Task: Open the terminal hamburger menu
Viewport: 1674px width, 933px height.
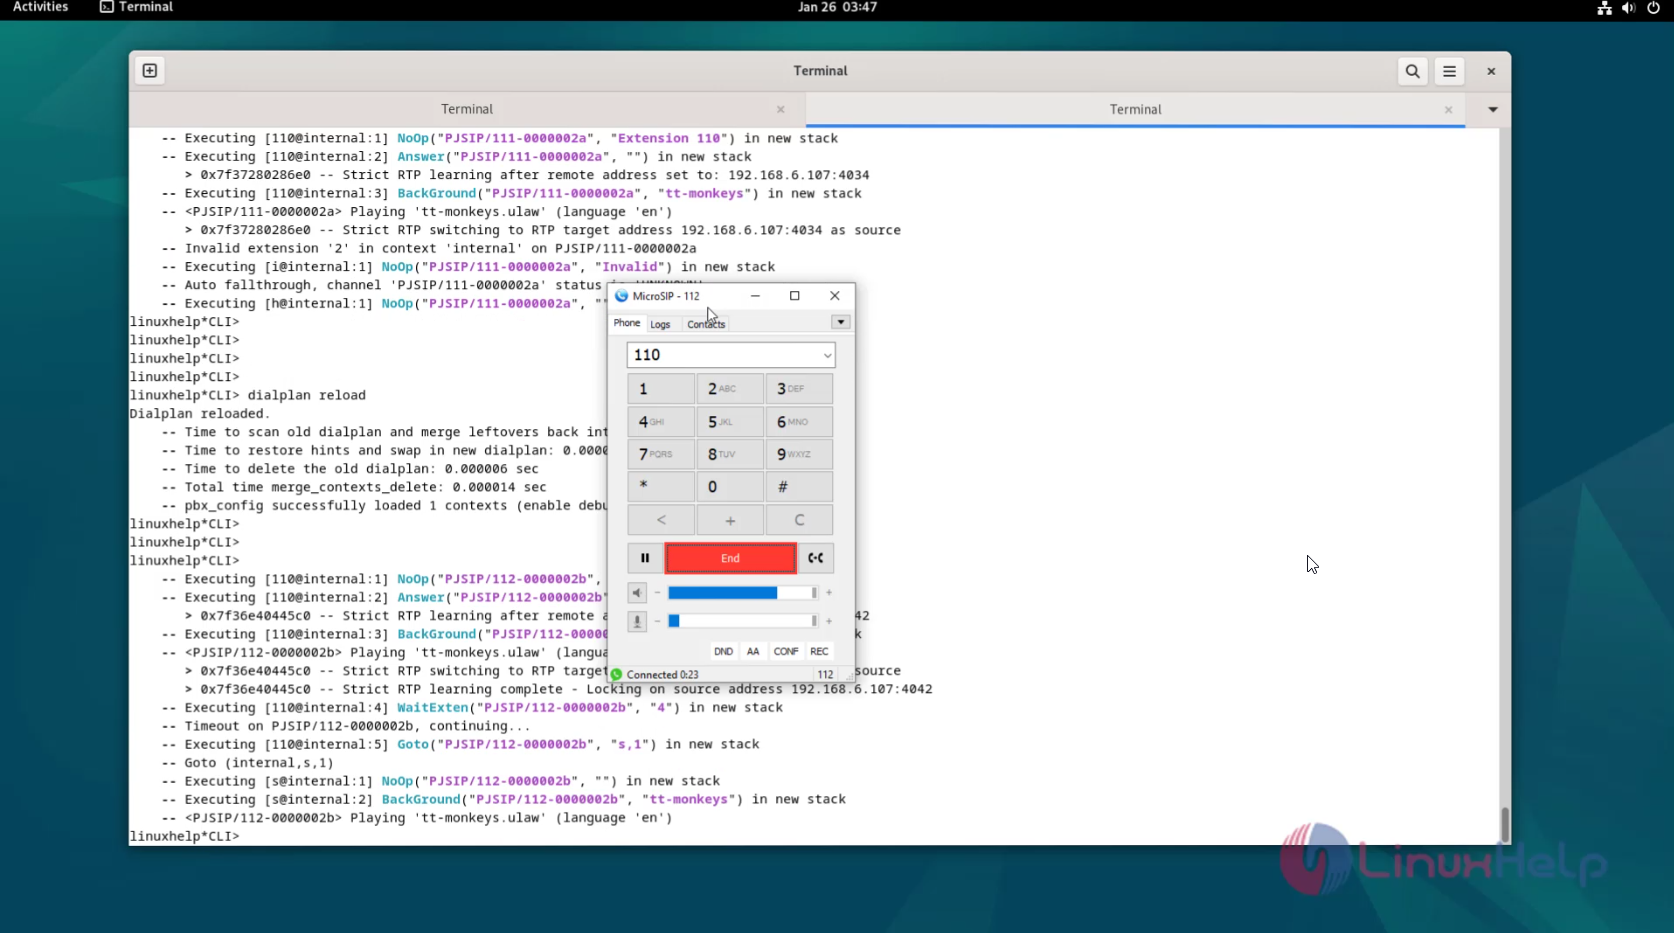Action: 1449,71
